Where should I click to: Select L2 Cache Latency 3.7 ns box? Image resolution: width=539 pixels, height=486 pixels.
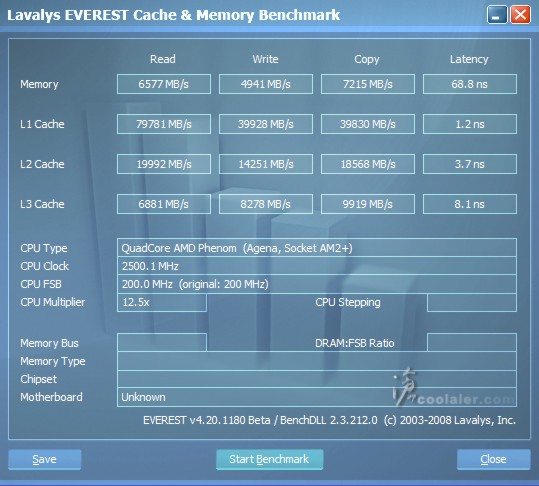[x=470, y=164]
